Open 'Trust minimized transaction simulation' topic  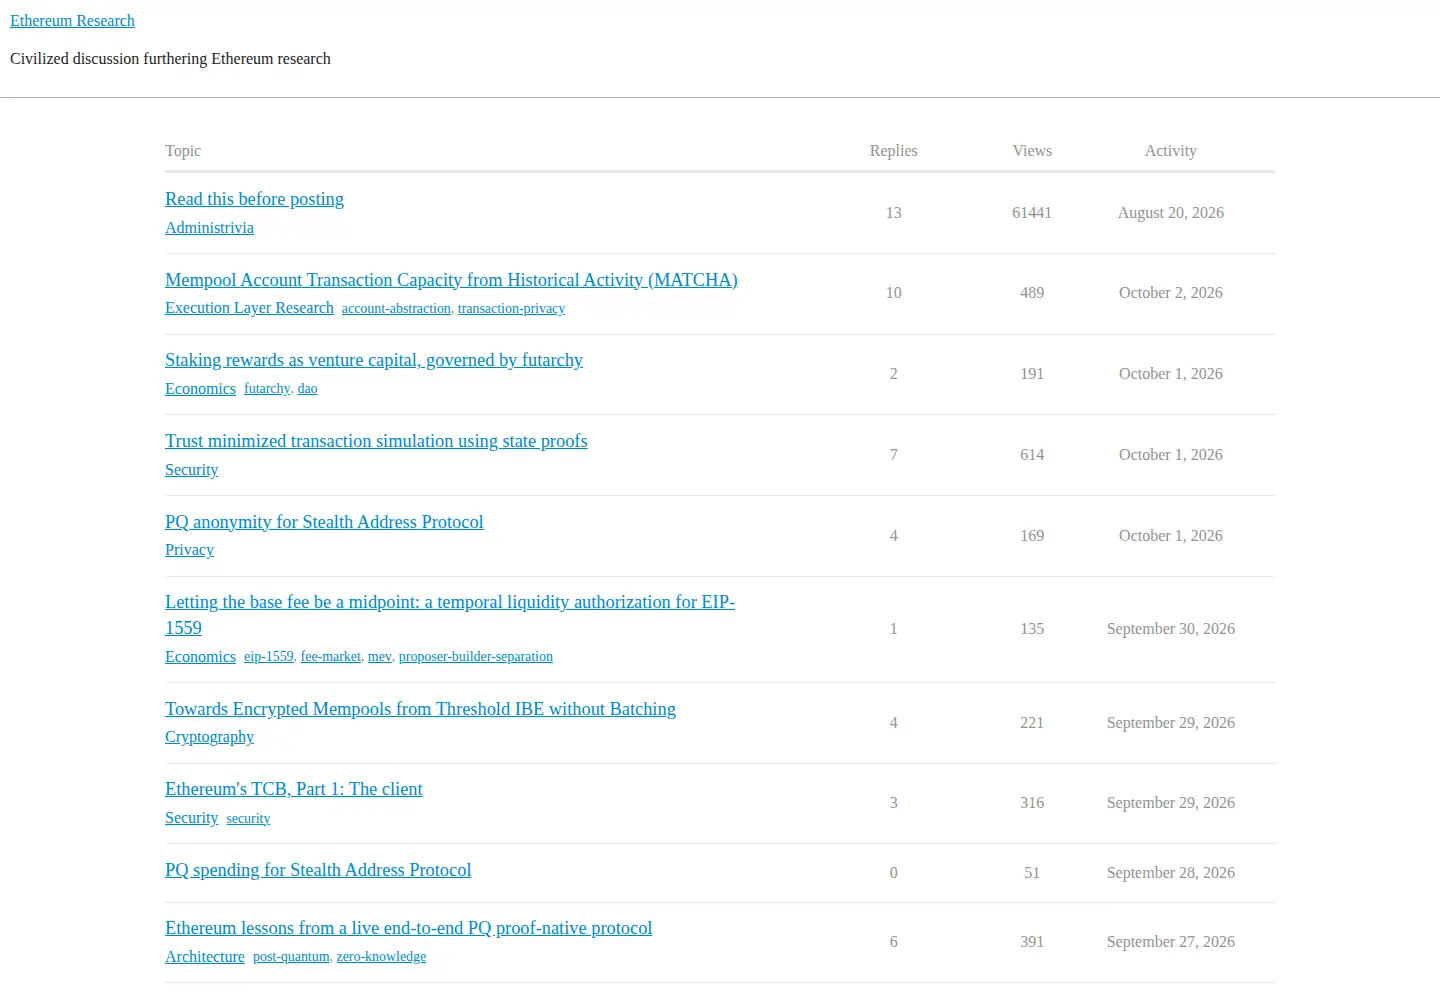[376, 441]
